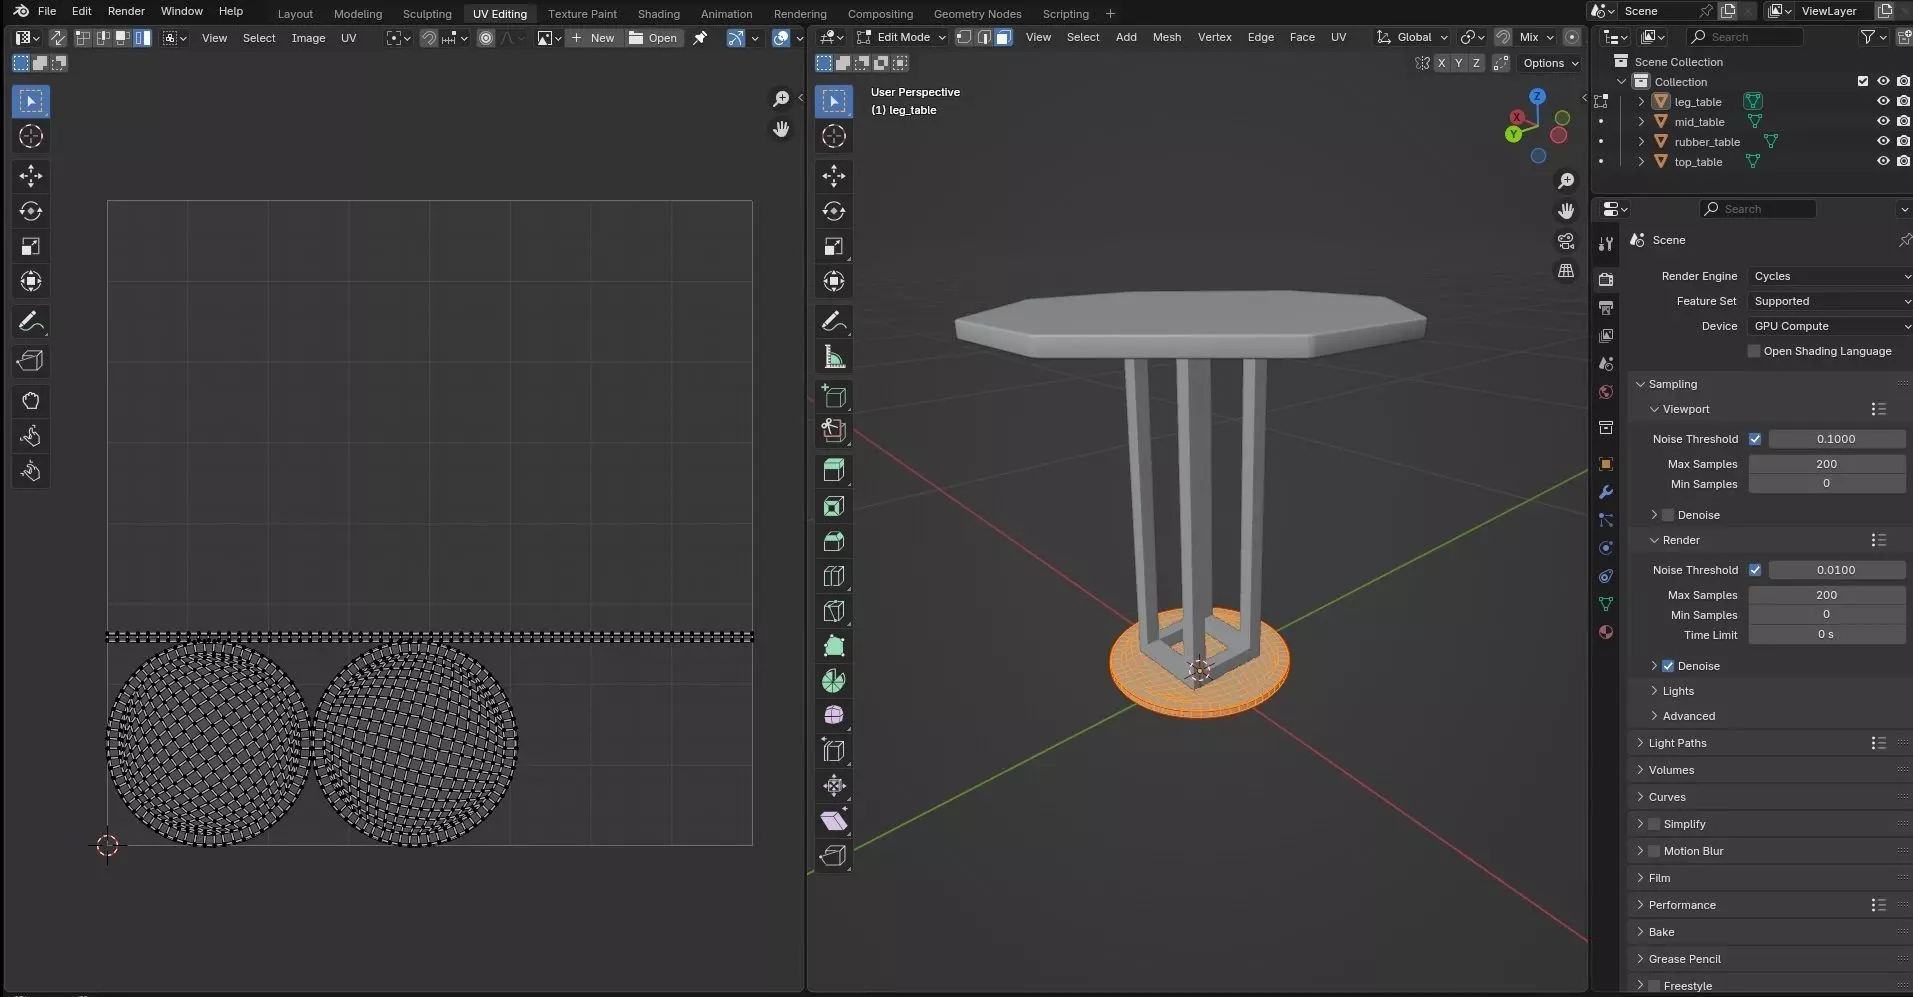
Task: Switch to the Shading workspace tab
Action: click(658, 14)
